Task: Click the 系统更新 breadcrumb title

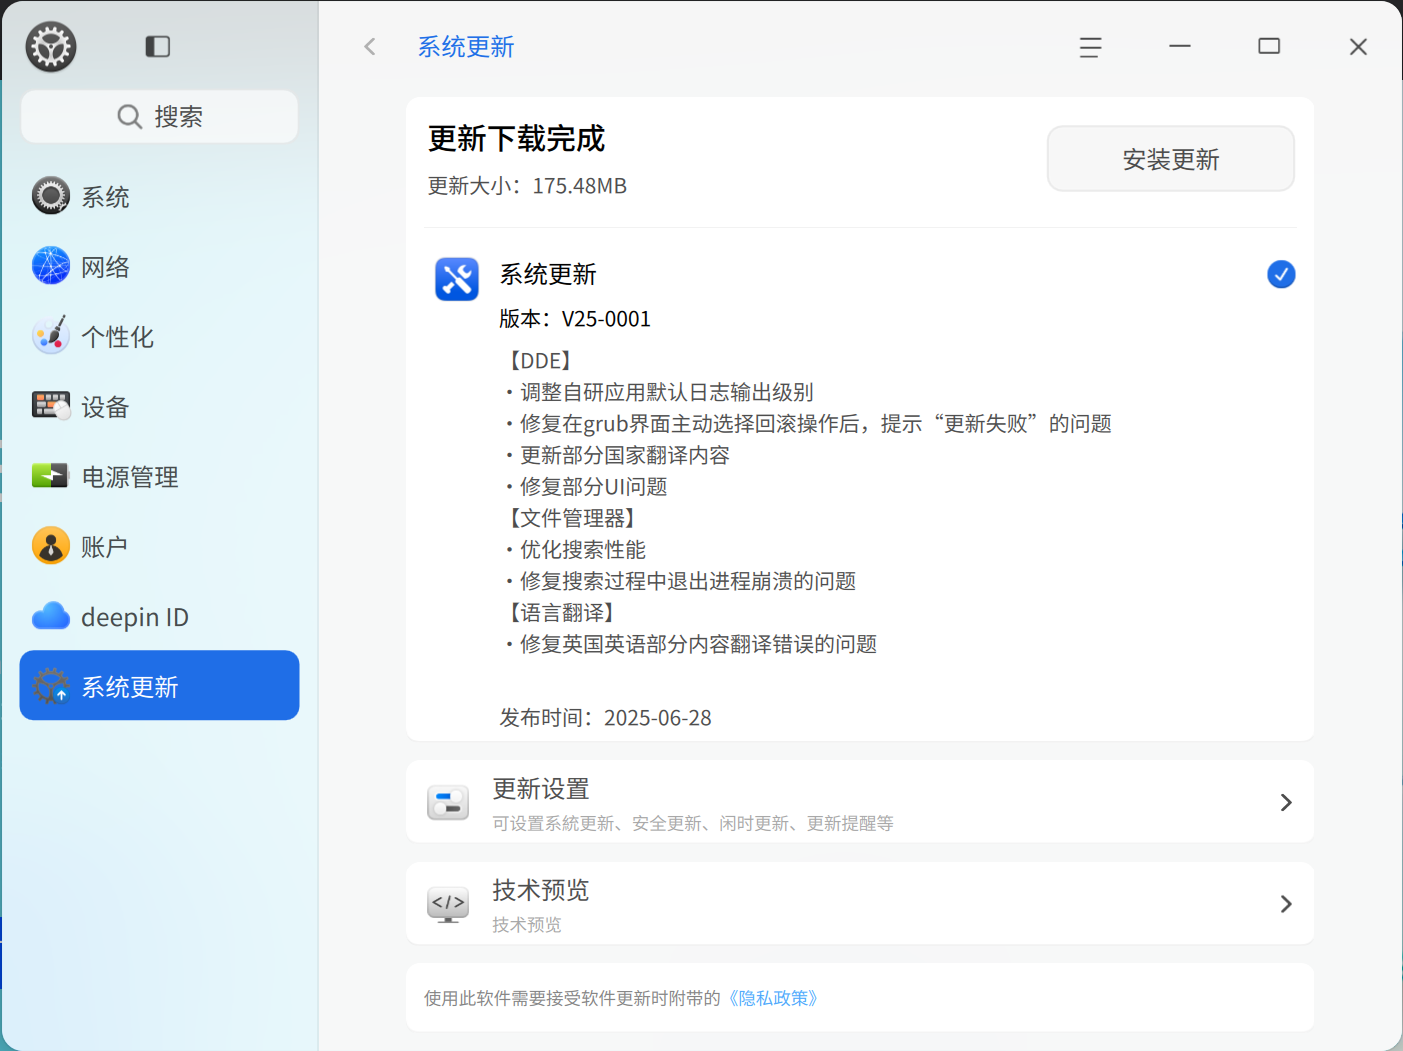Action: (x=466, y=47)
